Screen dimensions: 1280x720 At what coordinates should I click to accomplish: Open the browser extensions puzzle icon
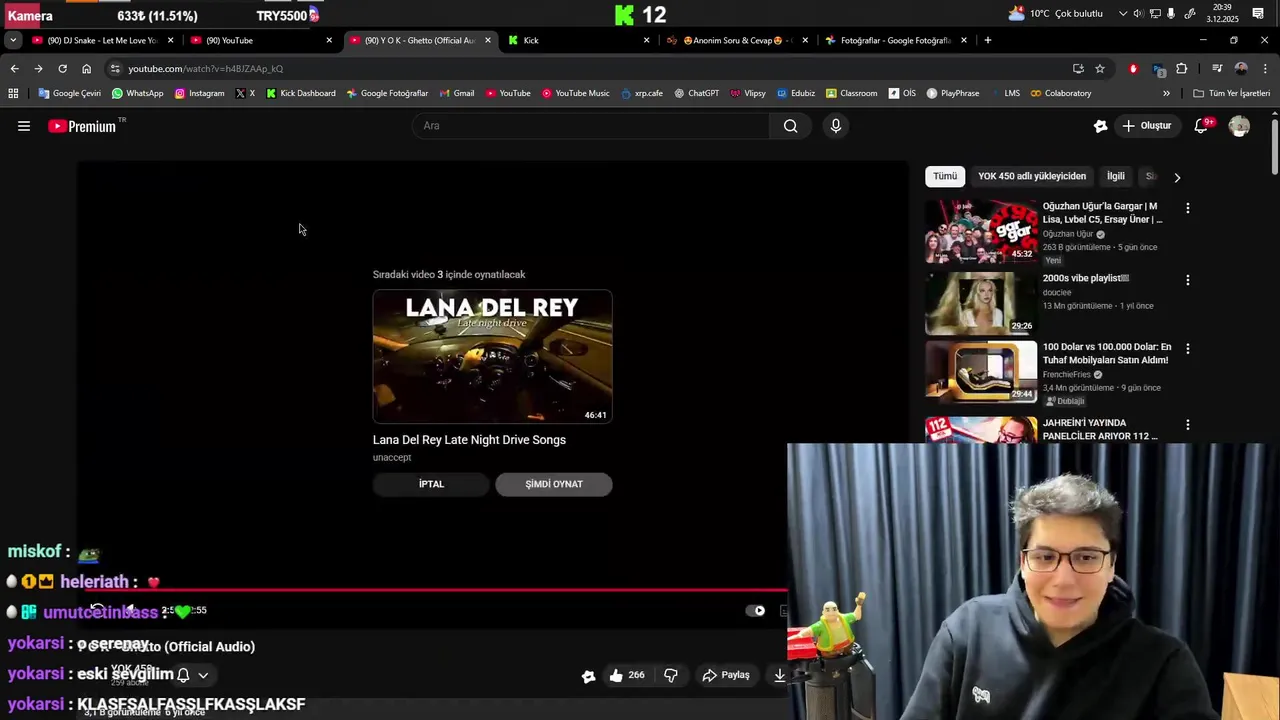pos(1182,68)
